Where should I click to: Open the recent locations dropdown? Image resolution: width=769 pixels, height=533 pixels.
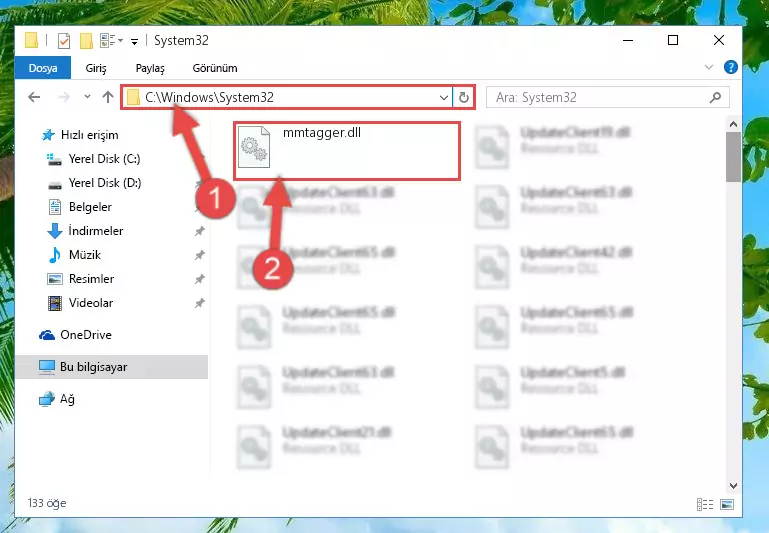click(87, 97)
